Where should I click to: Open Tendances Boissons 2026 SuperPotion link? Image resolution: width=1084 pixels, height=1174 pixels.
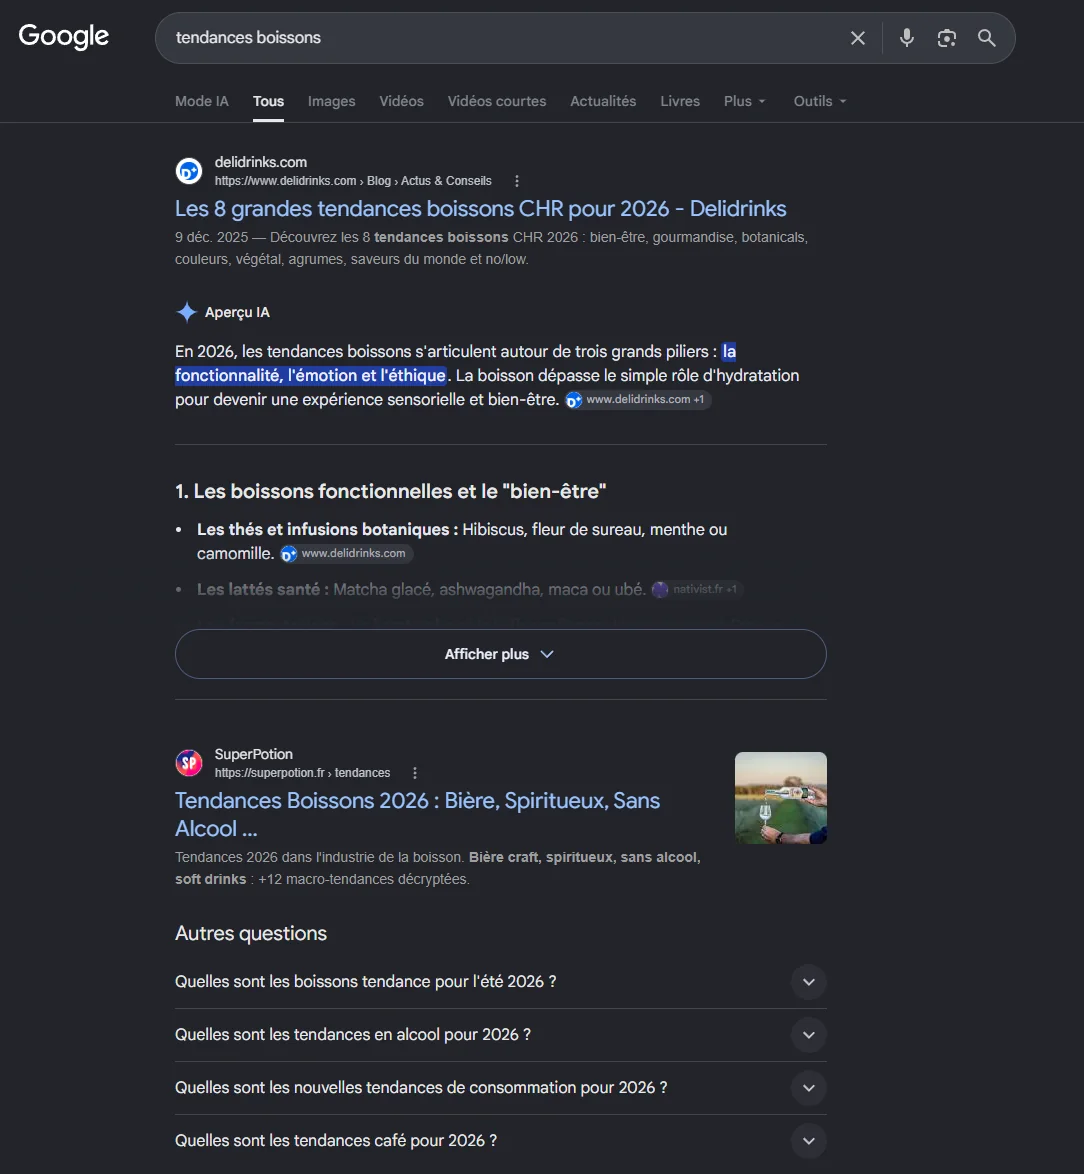(x=417, y=815)
